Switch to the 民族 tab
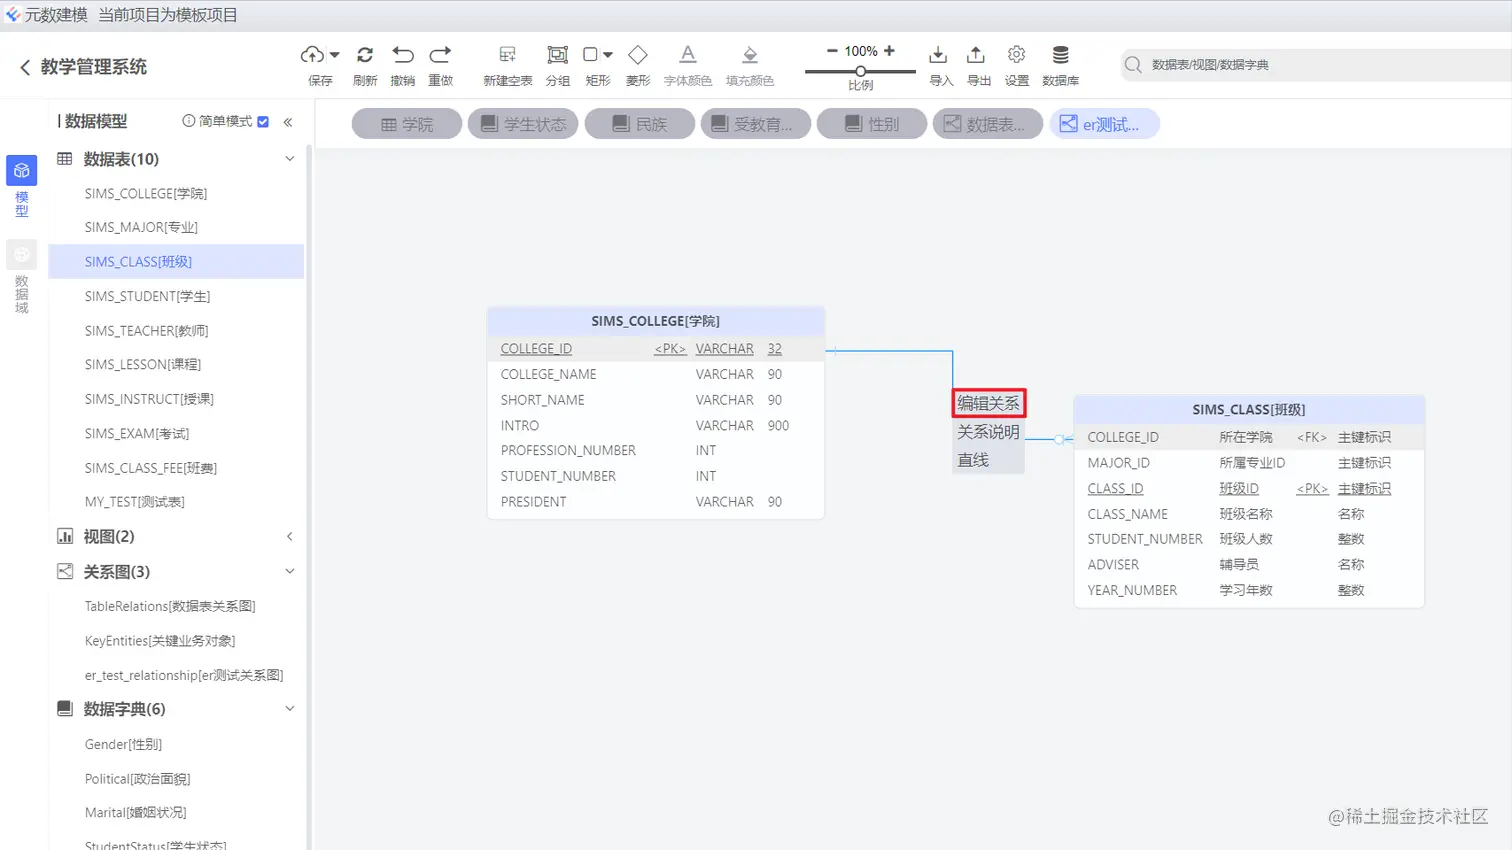The height and width of the screenshot is (850, 1512). (x=639, y=124)
